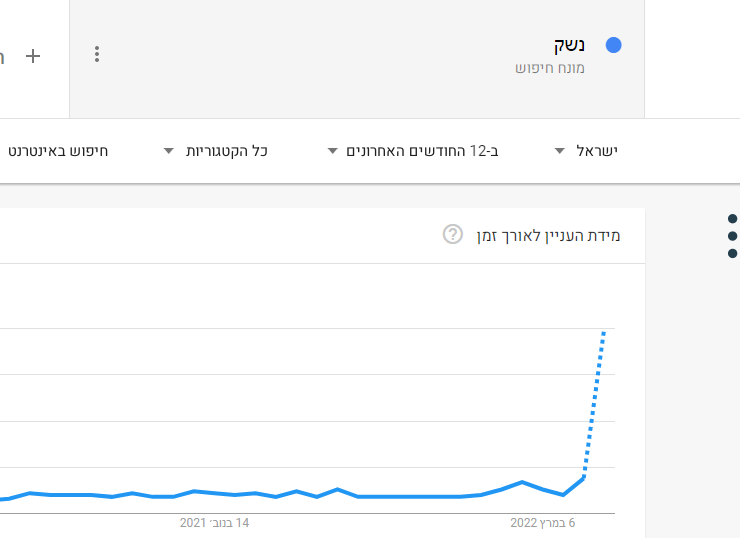
Task: Click the peak of the dotted trend line
Action: pos(604,330)
